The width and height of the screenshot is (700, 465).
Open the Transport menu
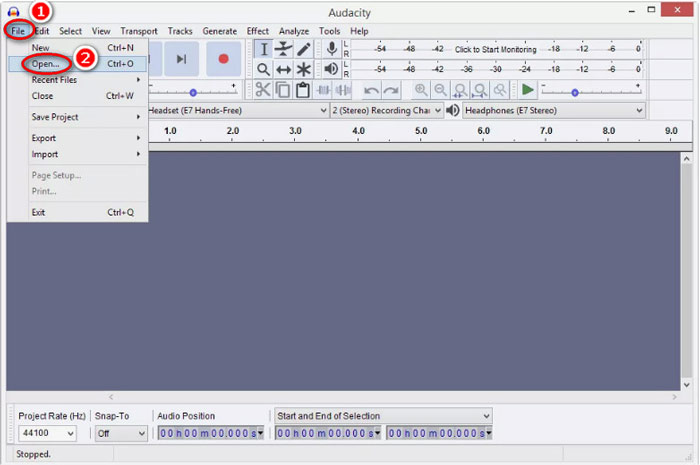click(139, 31)
